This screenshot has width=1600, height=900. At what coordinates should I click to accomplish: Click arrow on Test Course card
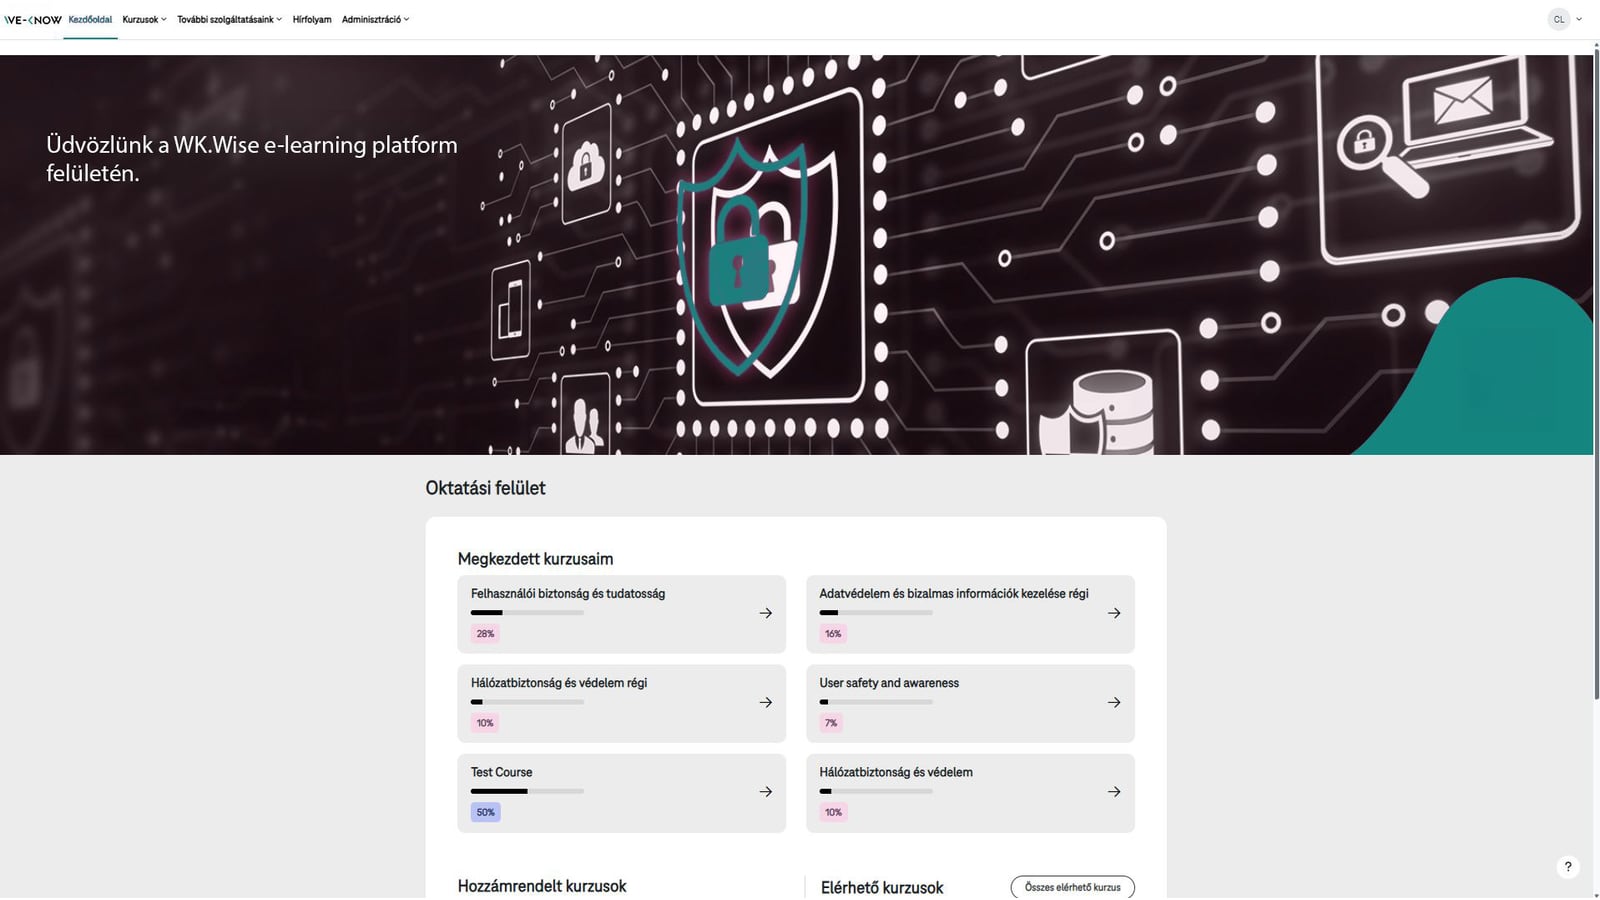[766, 792]
